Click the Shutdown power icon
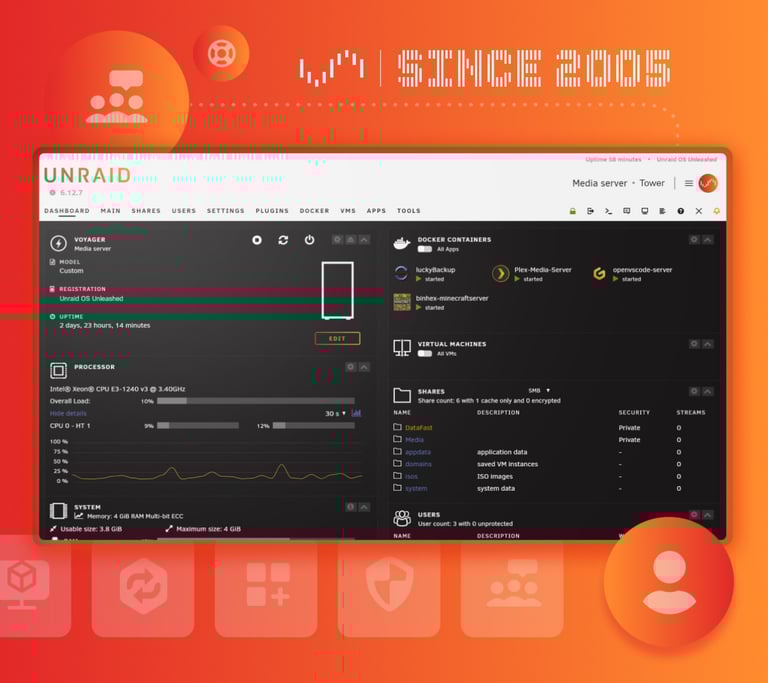The width and height of the screenshot is (768, 683). [310, 240]
